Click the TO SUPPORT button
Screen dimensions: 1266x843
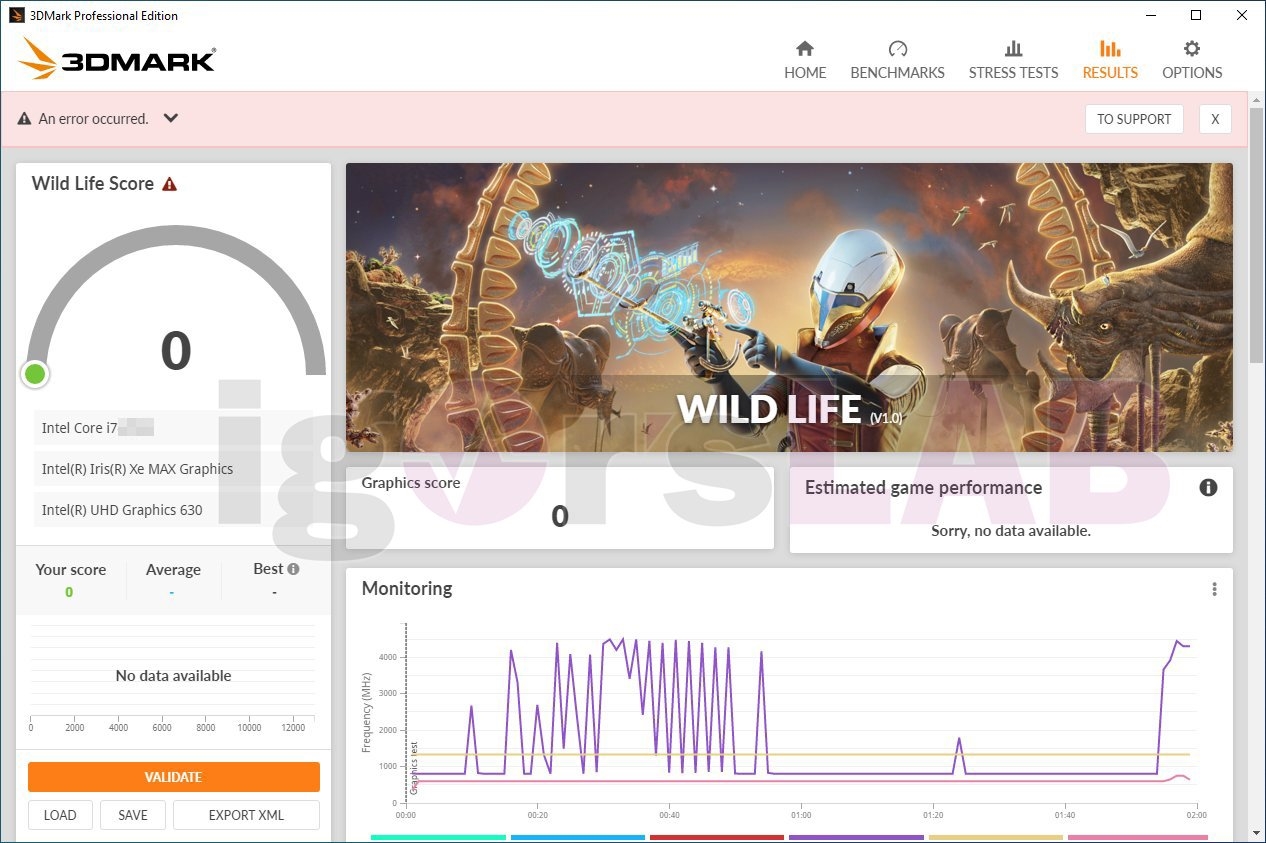click(x=1134, y=119)
